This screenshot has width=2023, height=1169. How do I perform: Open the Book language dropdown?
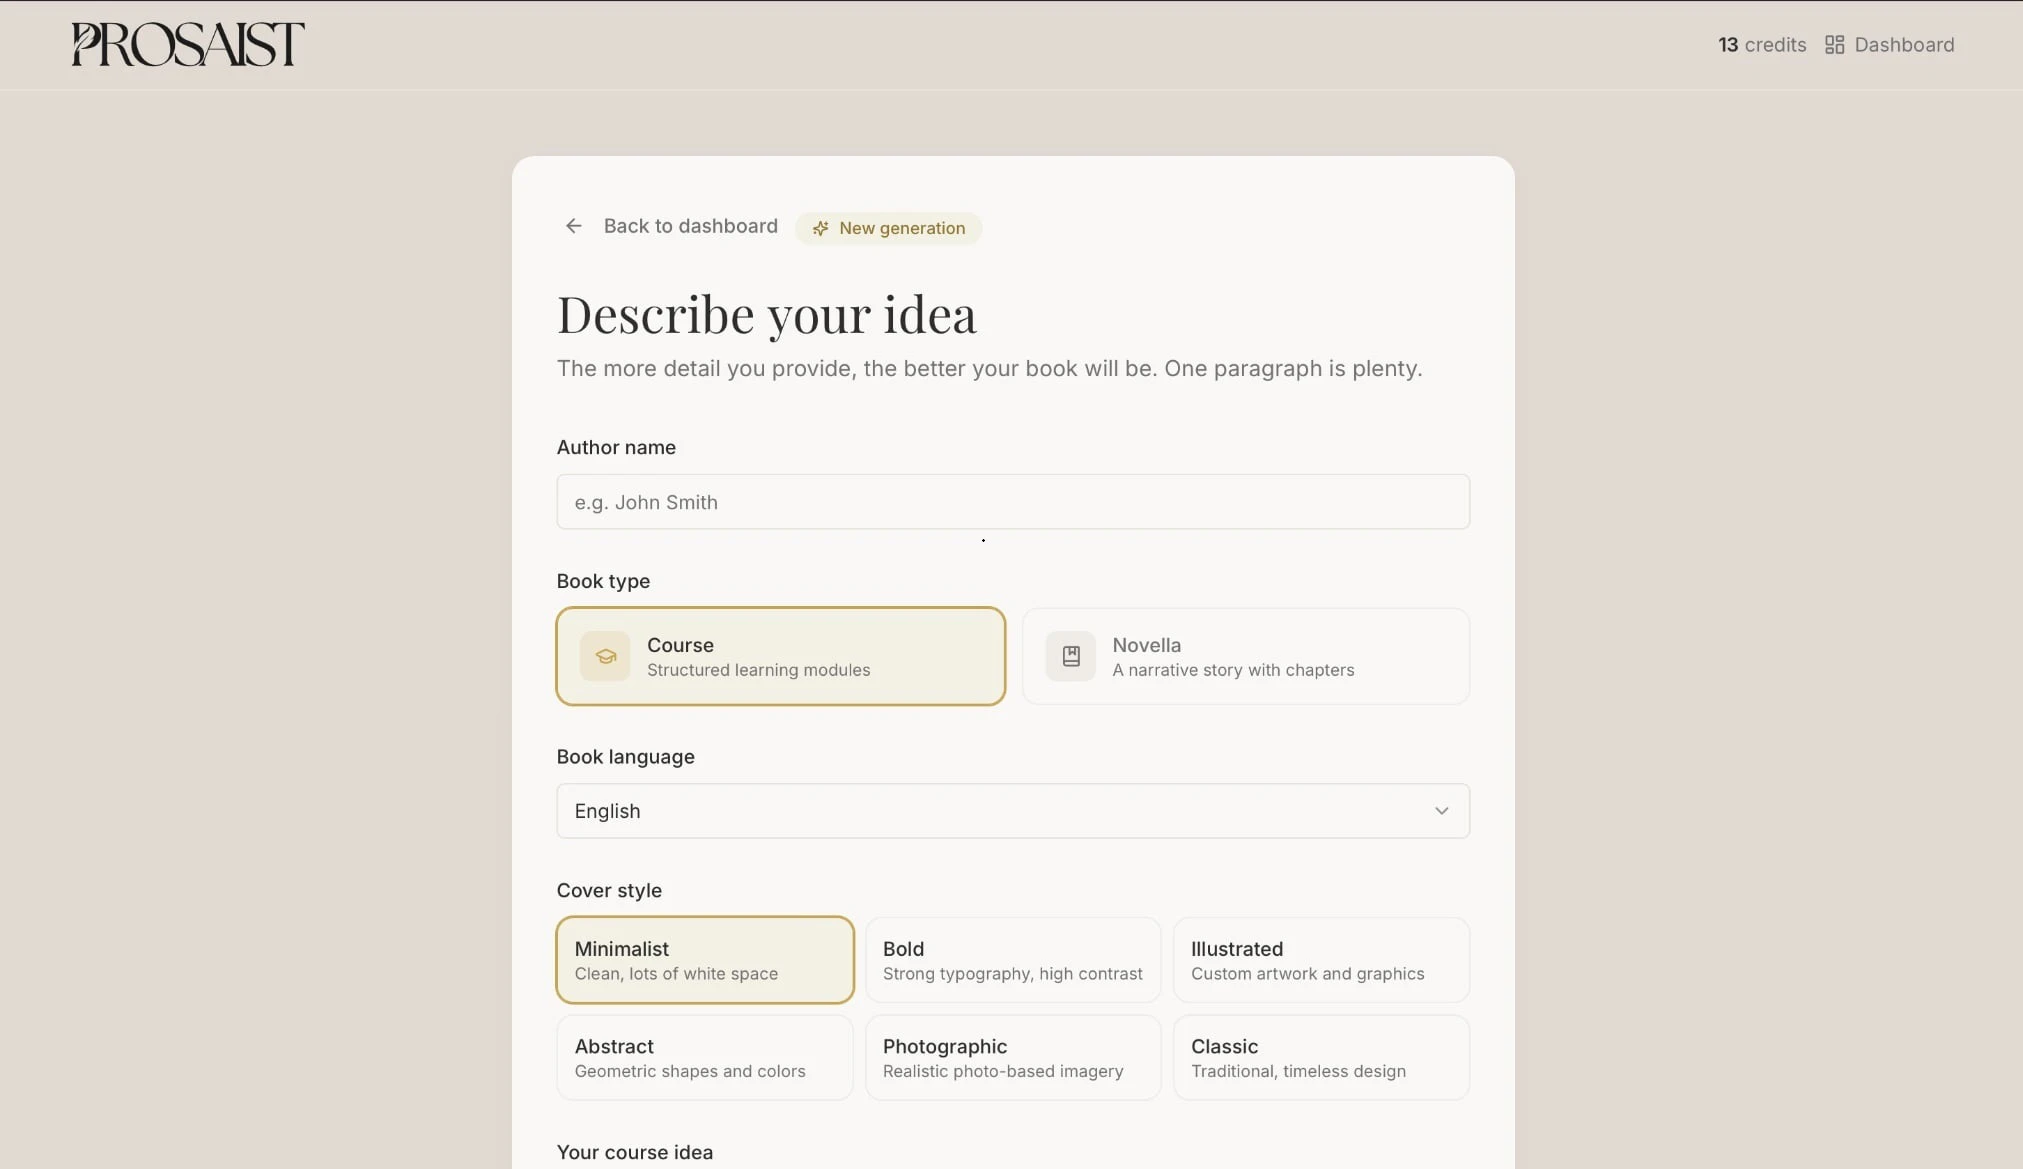pyautogui.click(x=1000, y=811)
